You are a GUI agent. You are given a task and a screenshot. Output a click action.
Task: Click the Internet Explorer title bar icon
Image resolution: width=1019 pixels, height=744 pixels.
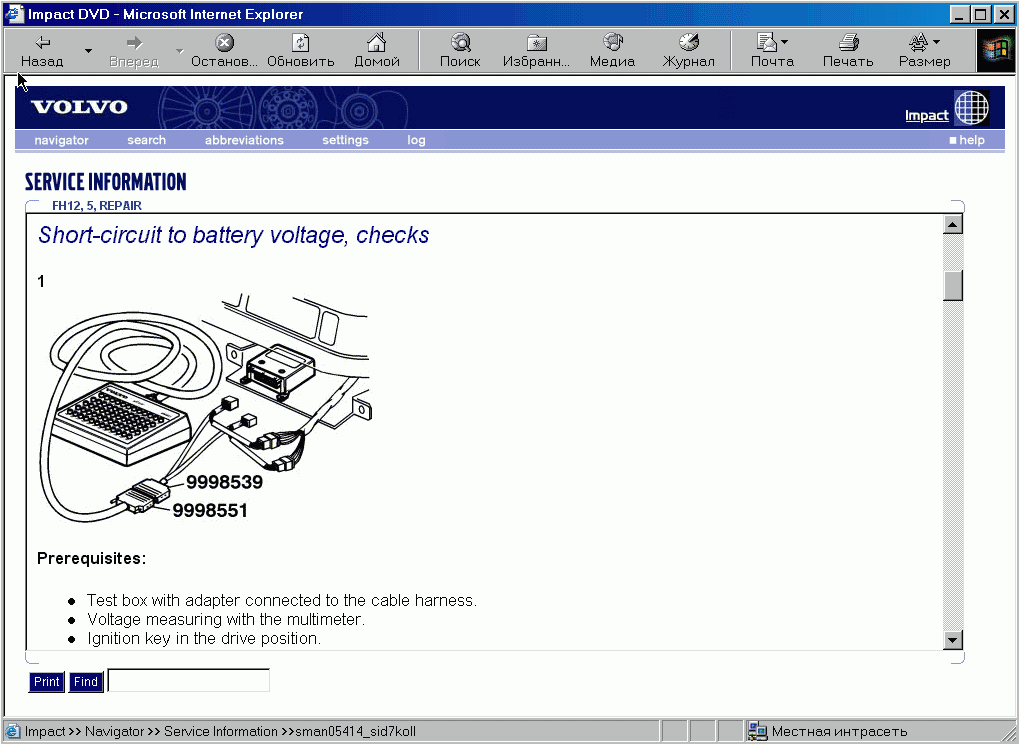click(14, 14)
